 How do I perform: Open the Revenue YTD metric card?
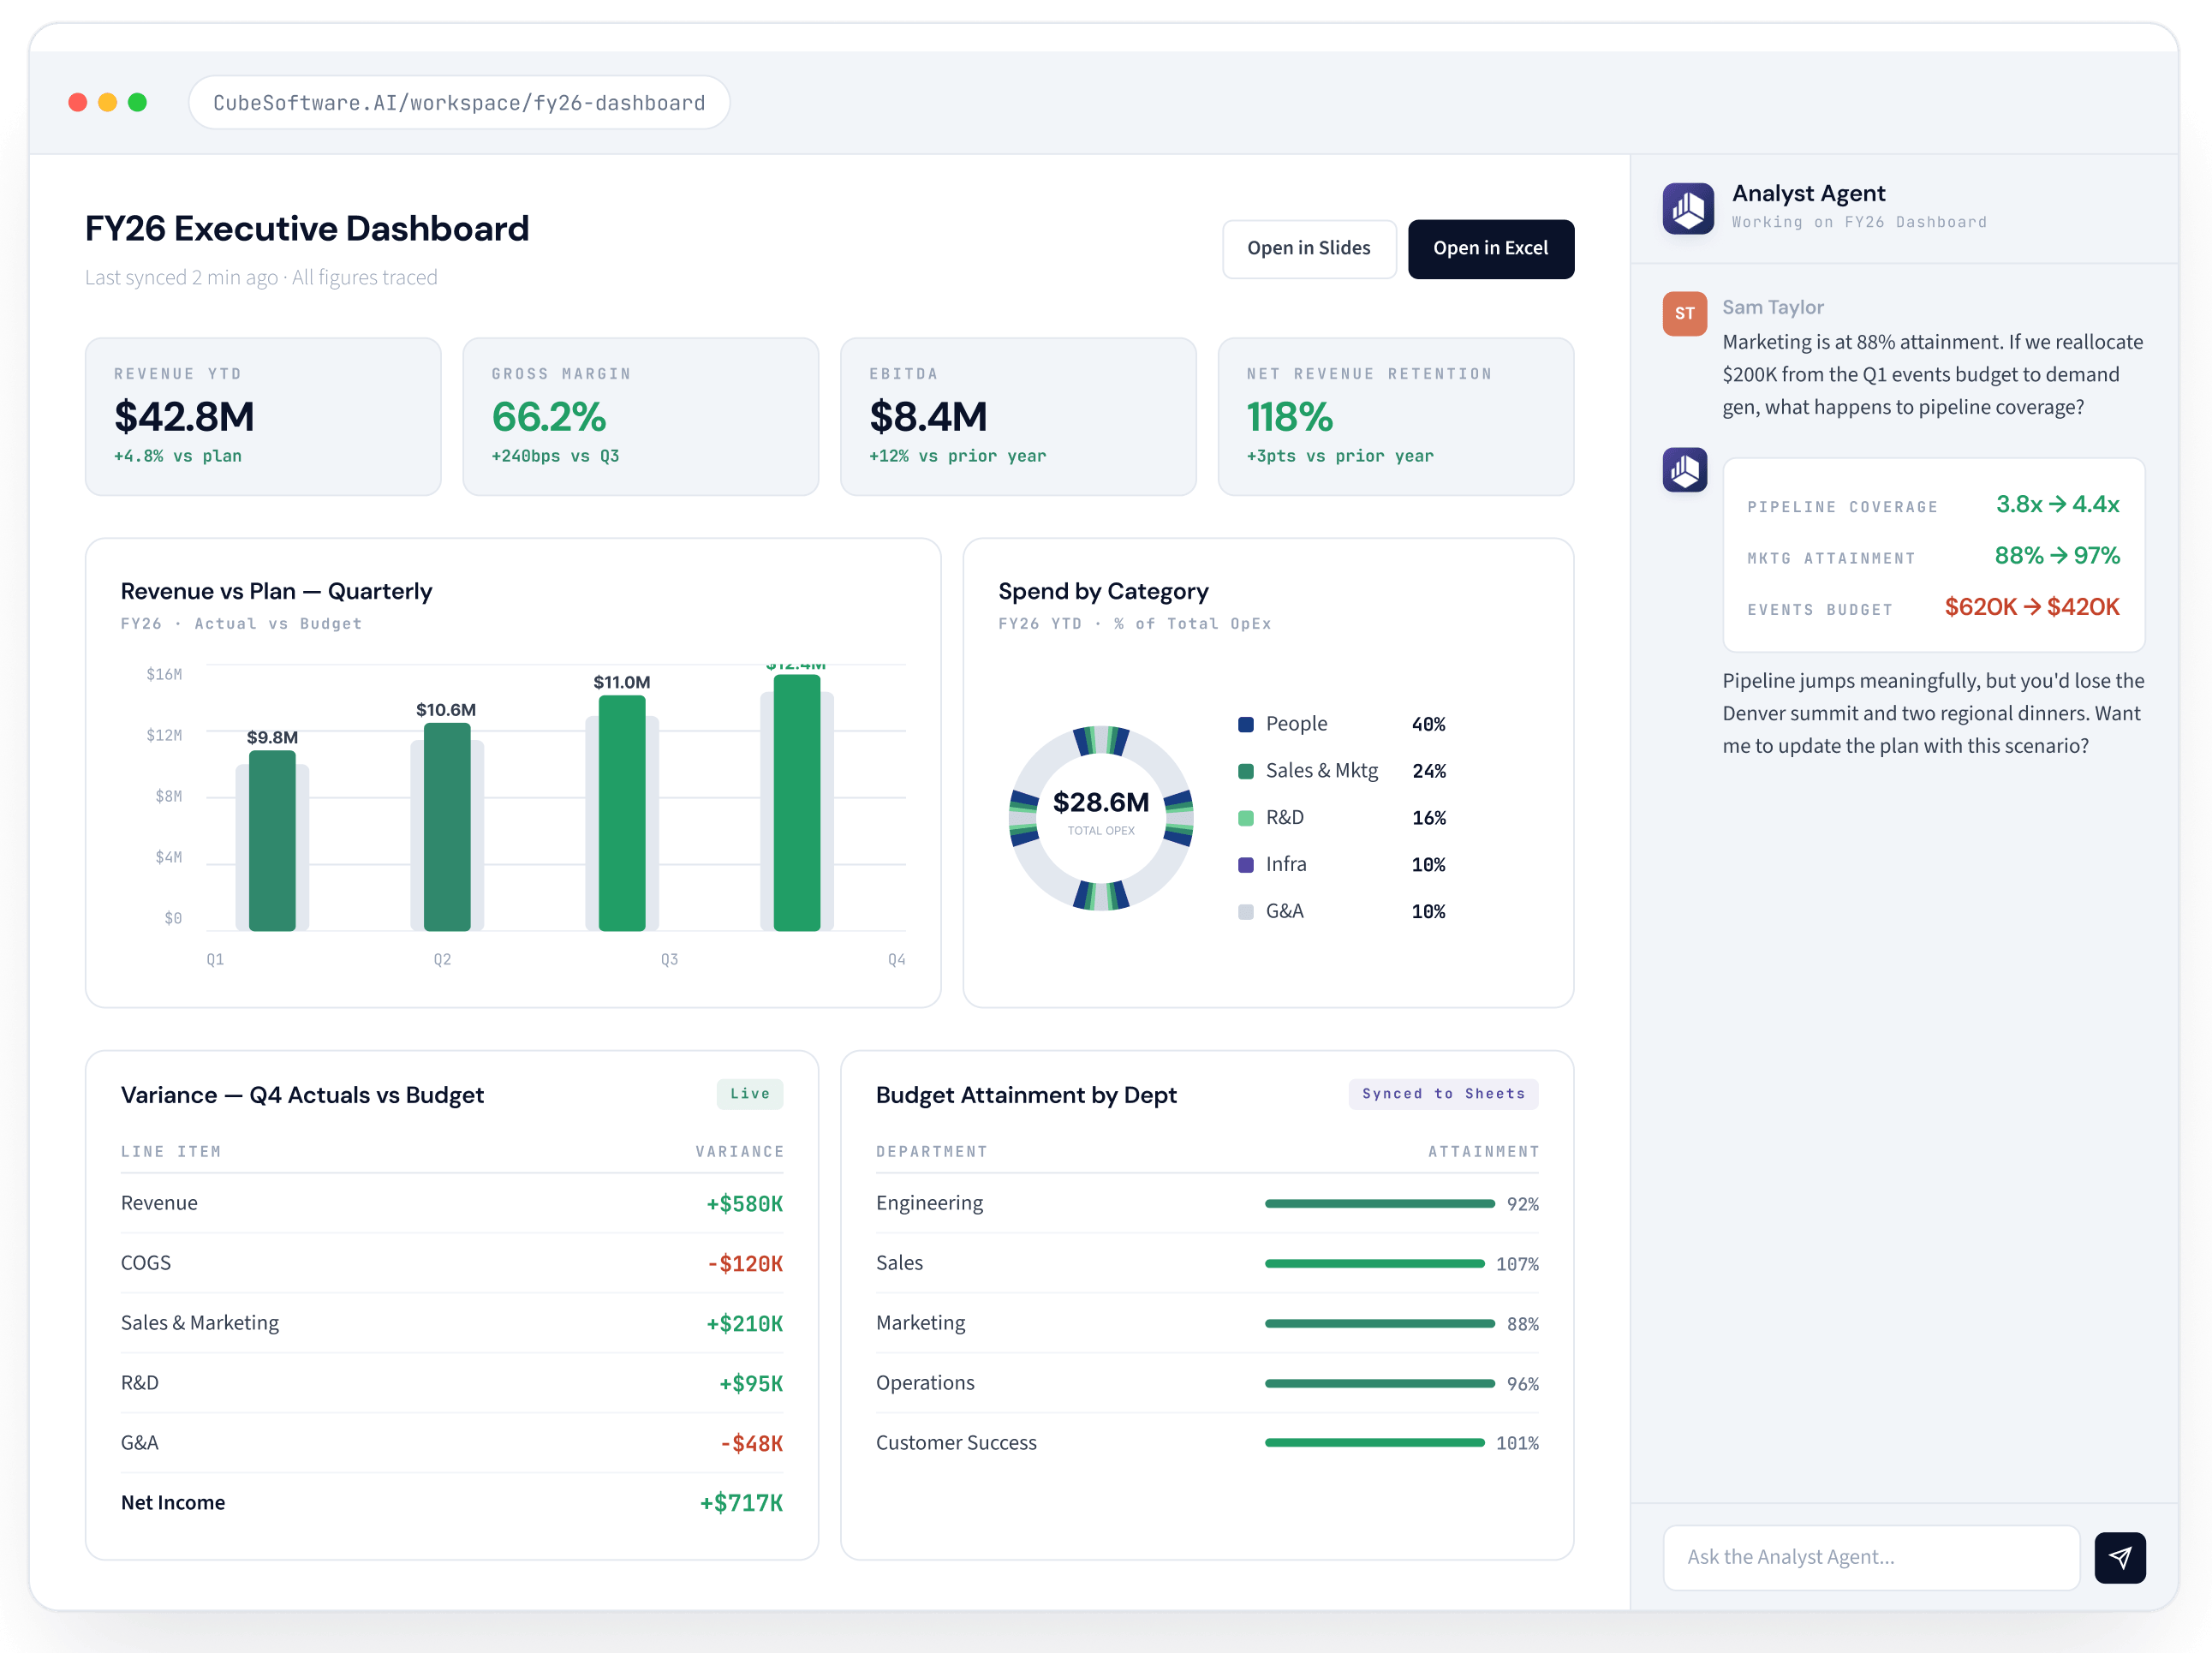point(263,416)
